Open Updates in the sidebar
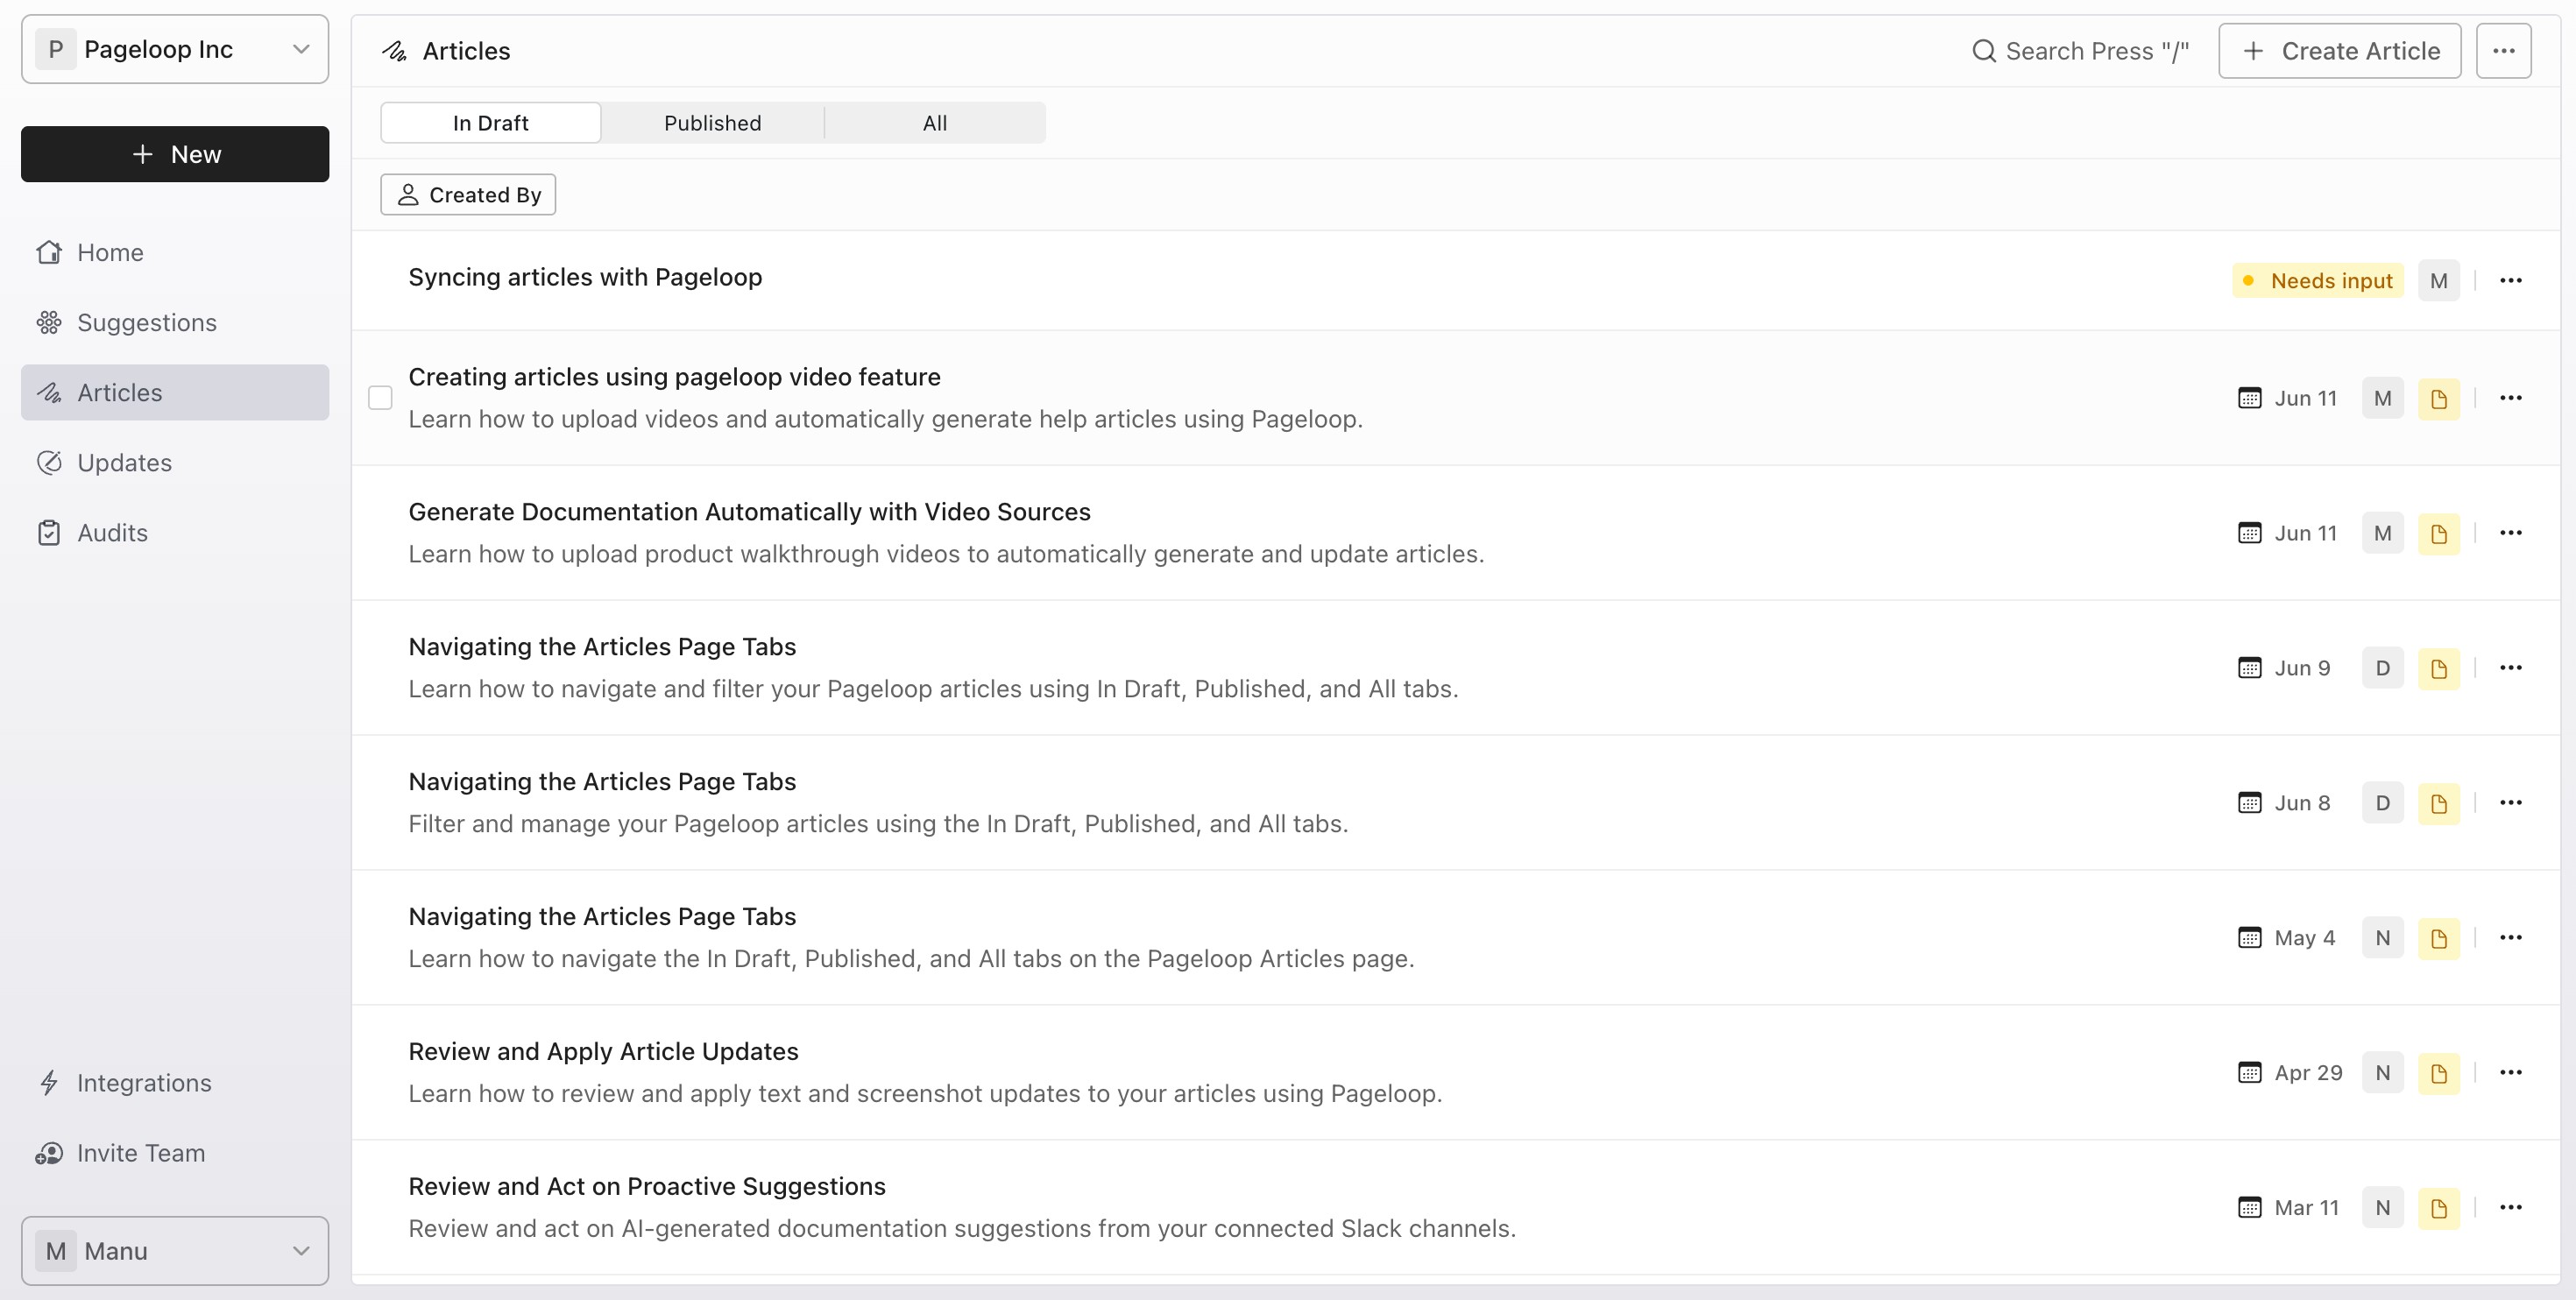The height and width of the screenshot is (1300, 2576). [175, 462]
